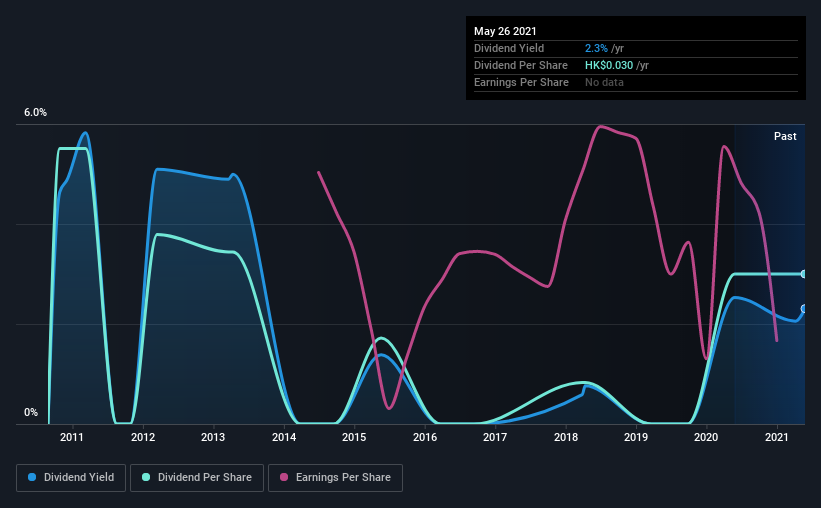Click the May 26 2021 tooltip date
Image resolution: width=821 pixels, height=508 pixels.
point(505,31)
